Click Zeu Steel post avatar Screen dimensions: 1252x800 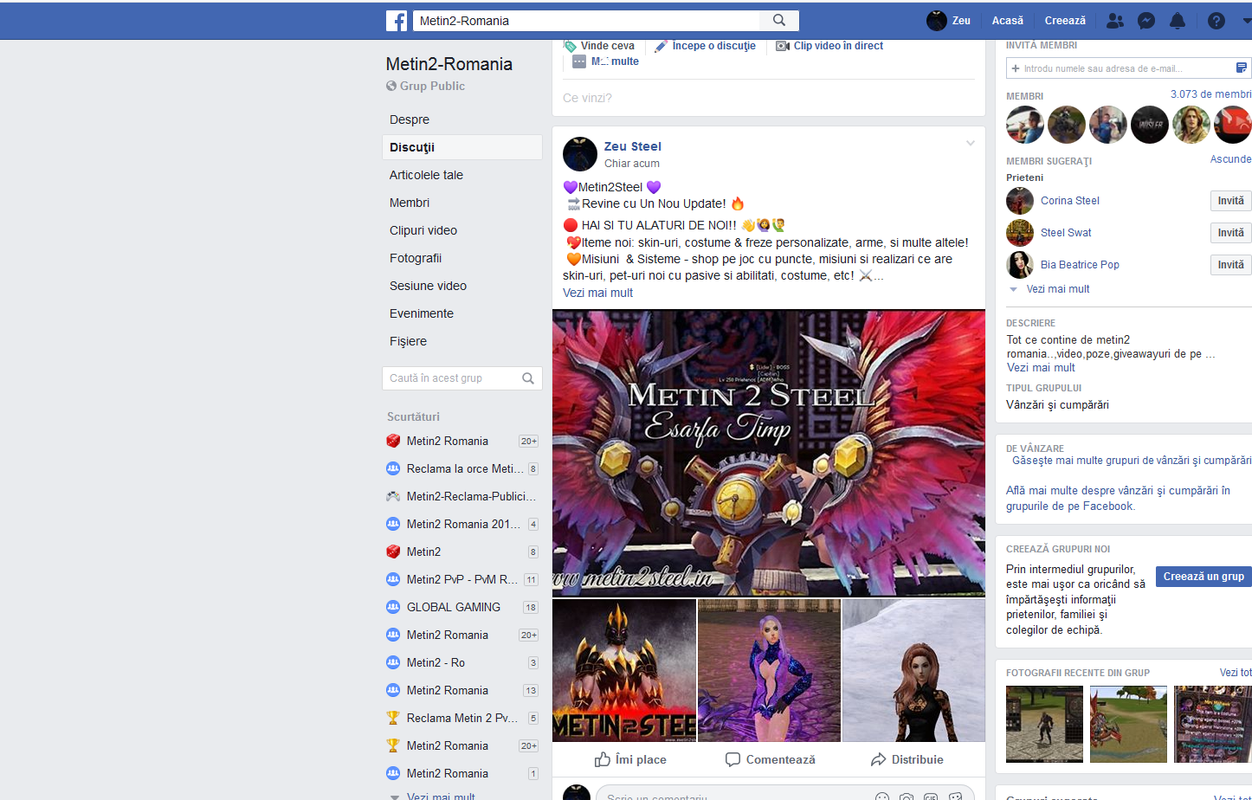click(580, 154)
